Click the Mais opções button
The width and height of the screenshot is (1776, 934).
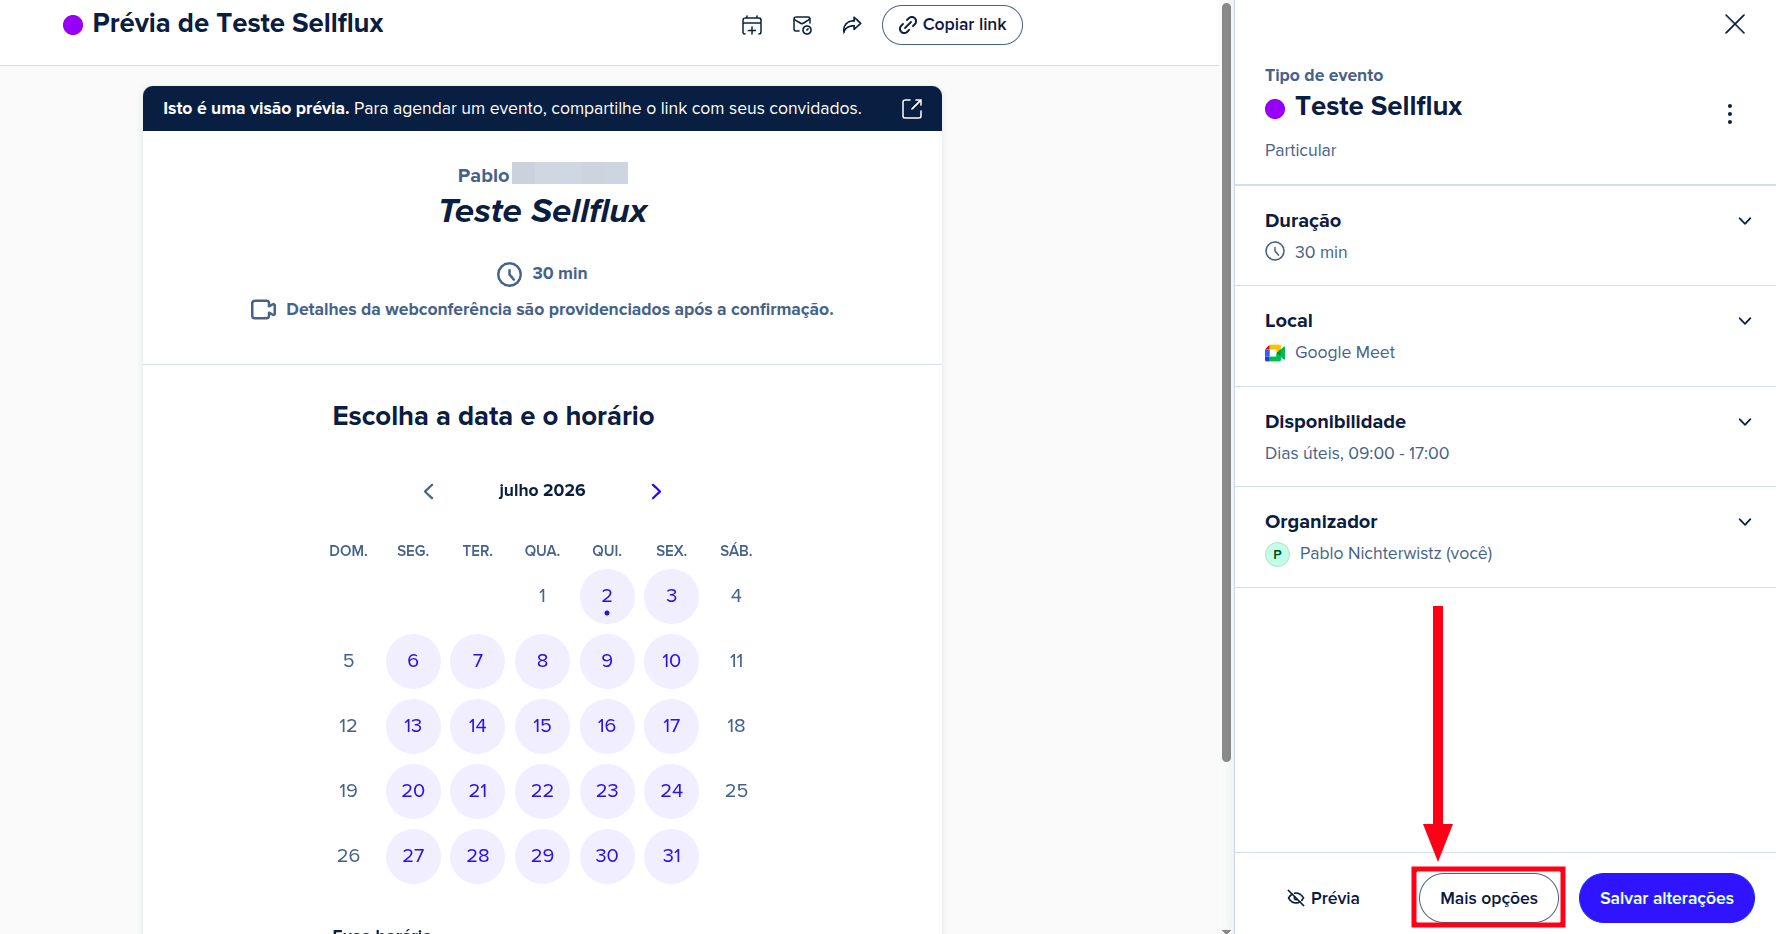point(1488,898)
